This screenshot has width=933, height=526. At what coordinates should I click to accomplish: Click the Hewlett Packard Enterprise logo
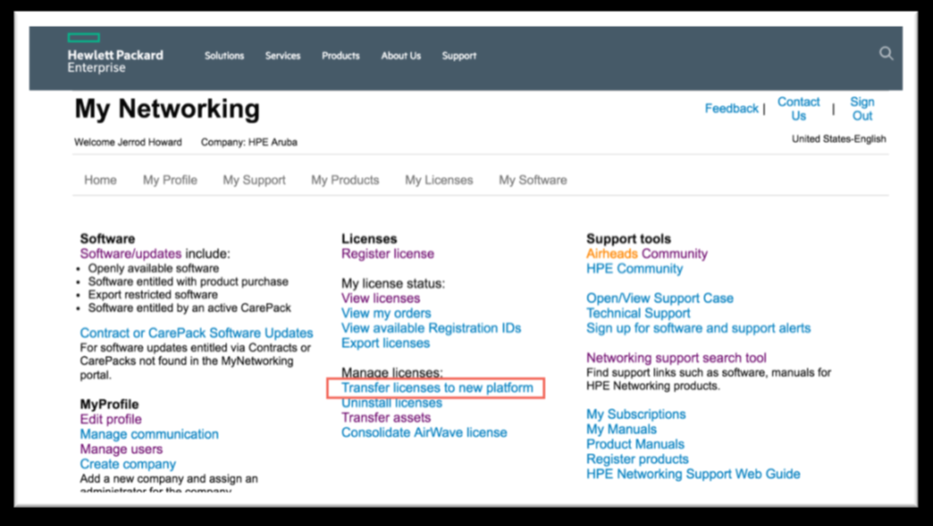[115, 54]
